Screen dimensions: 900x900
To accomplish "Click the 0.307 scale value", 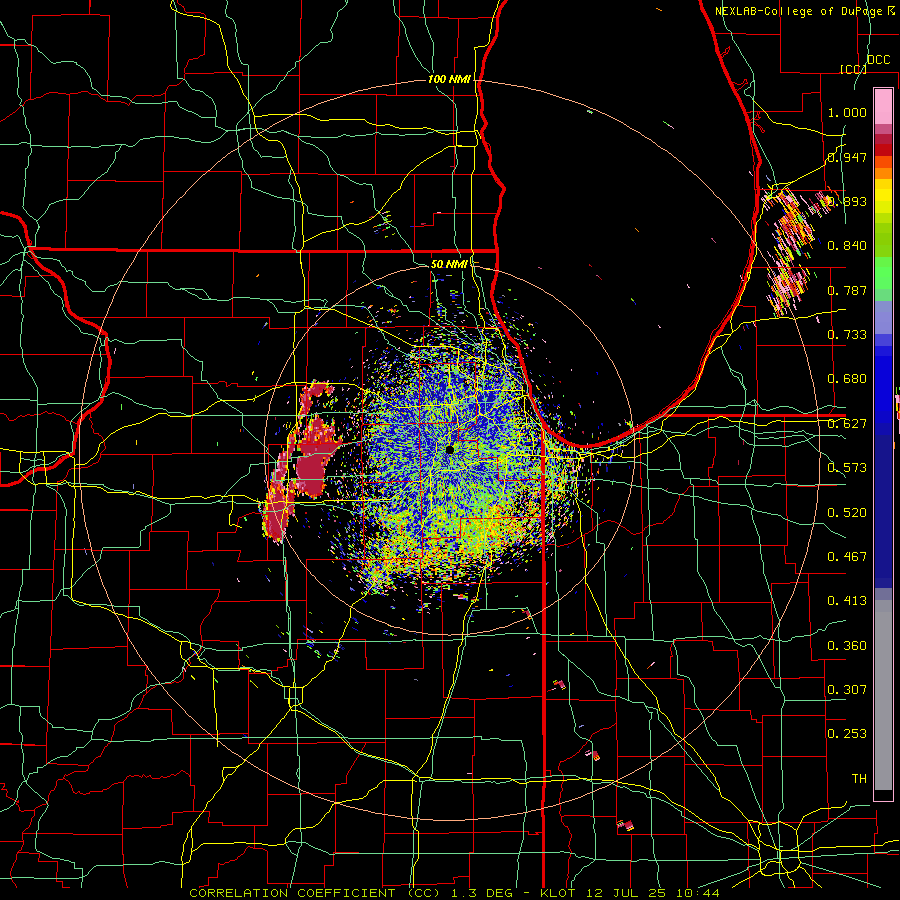I will click(847, 690).
